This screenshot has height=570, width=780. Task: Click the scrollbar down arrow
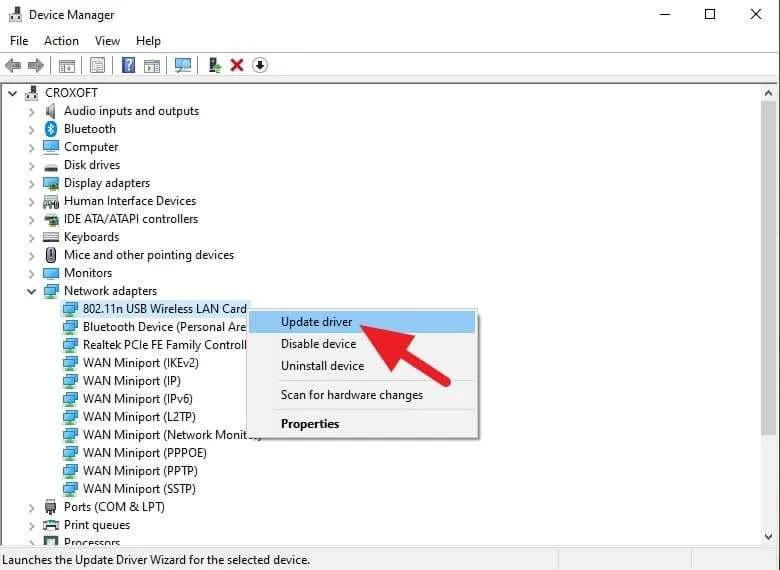point(769,537)
